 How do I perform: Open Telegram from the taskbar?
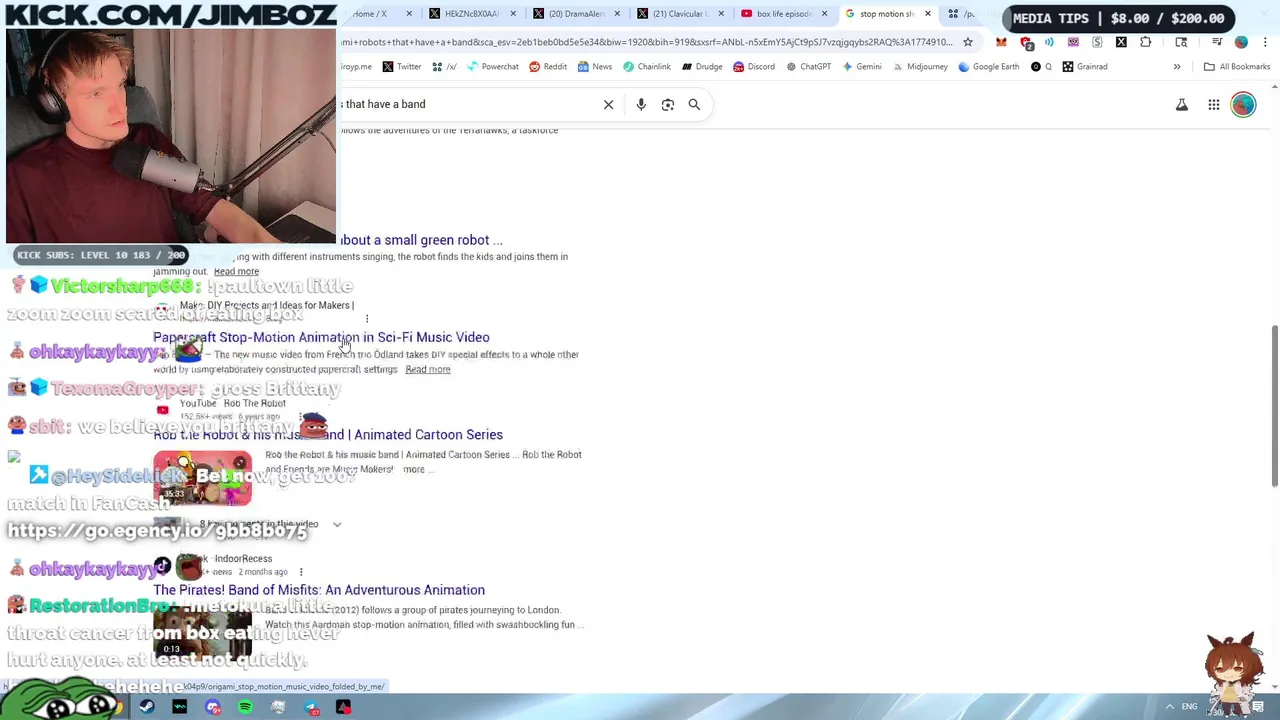click(311, 707)
